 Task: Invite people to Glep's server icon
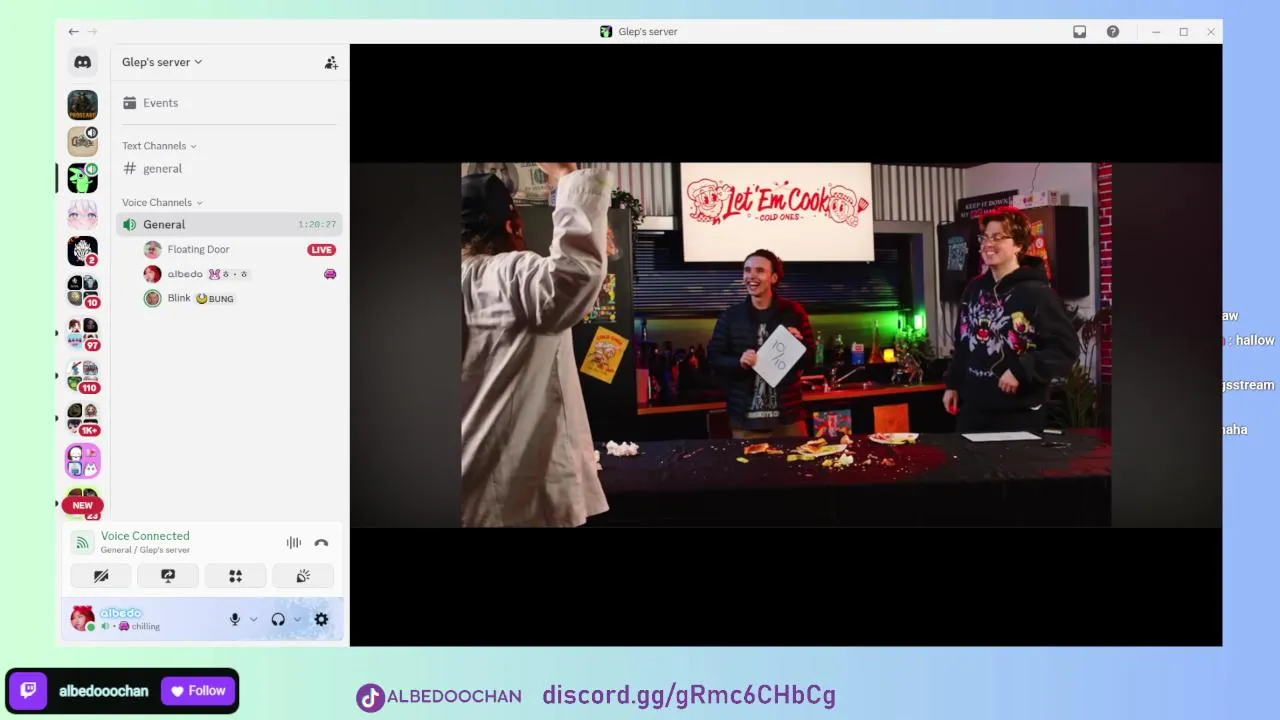tap(331, 62)
